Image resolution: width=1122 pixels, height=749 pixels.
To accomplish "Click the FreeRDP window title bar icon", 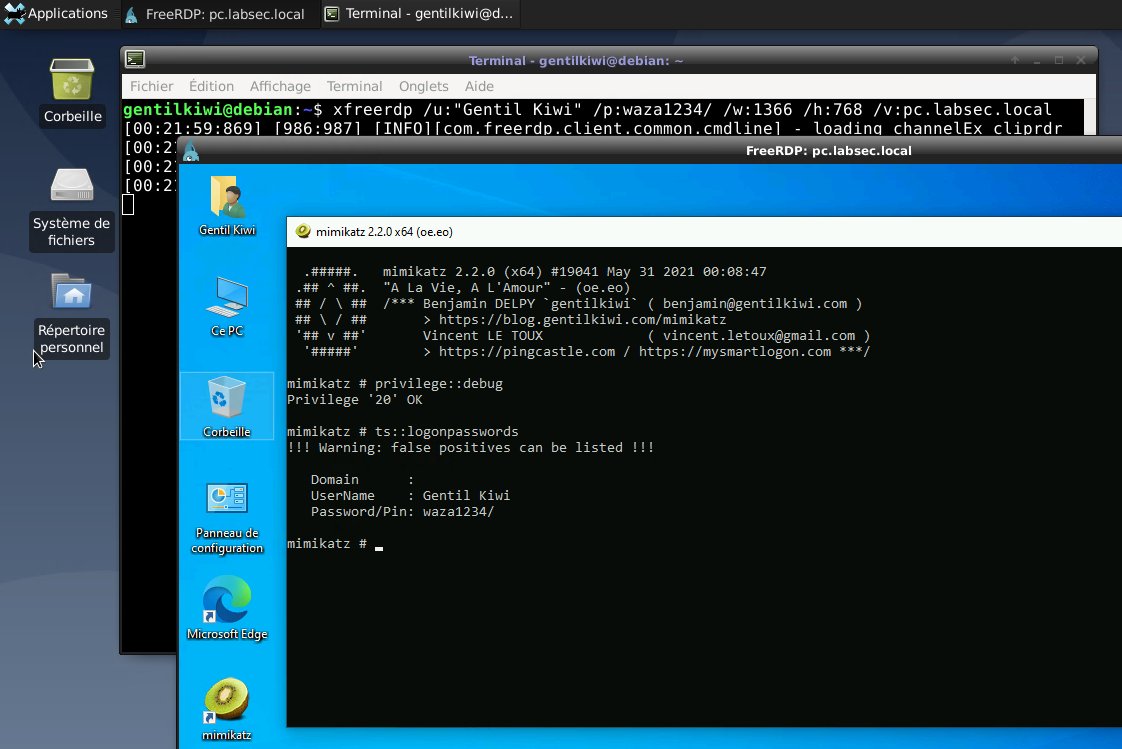I will (191, 151).
